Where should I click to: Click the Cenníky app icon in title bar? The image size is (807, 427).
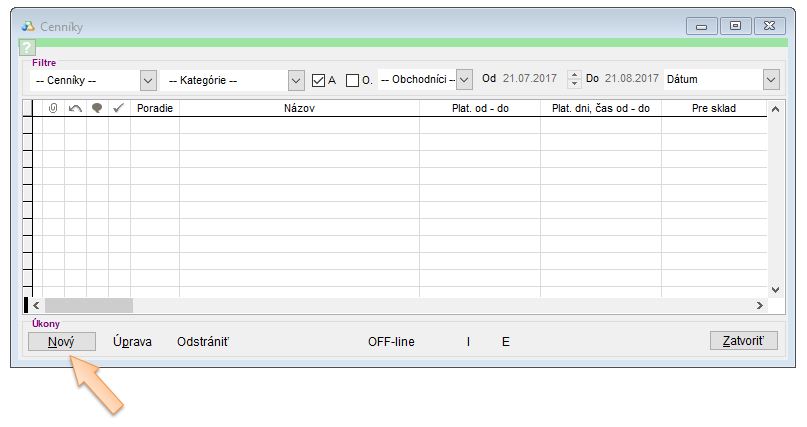click(x=27, y=26)
